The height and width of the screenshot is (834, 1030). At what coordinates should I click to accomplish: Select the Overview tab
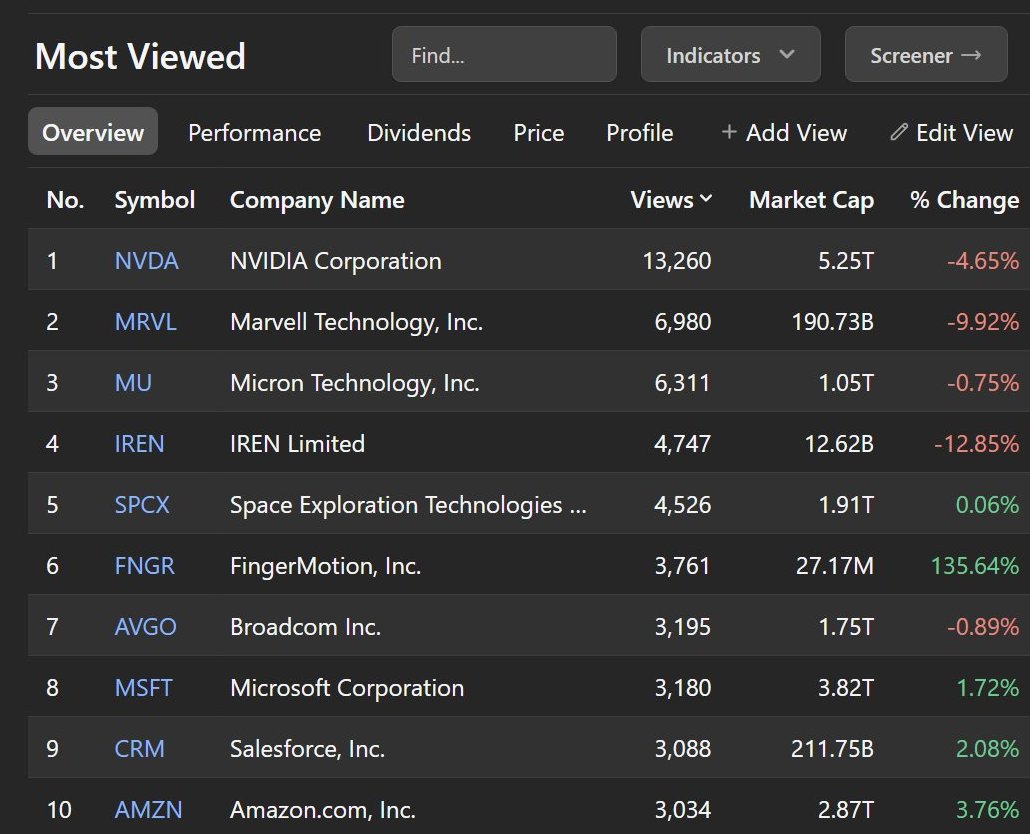[93, 132]
